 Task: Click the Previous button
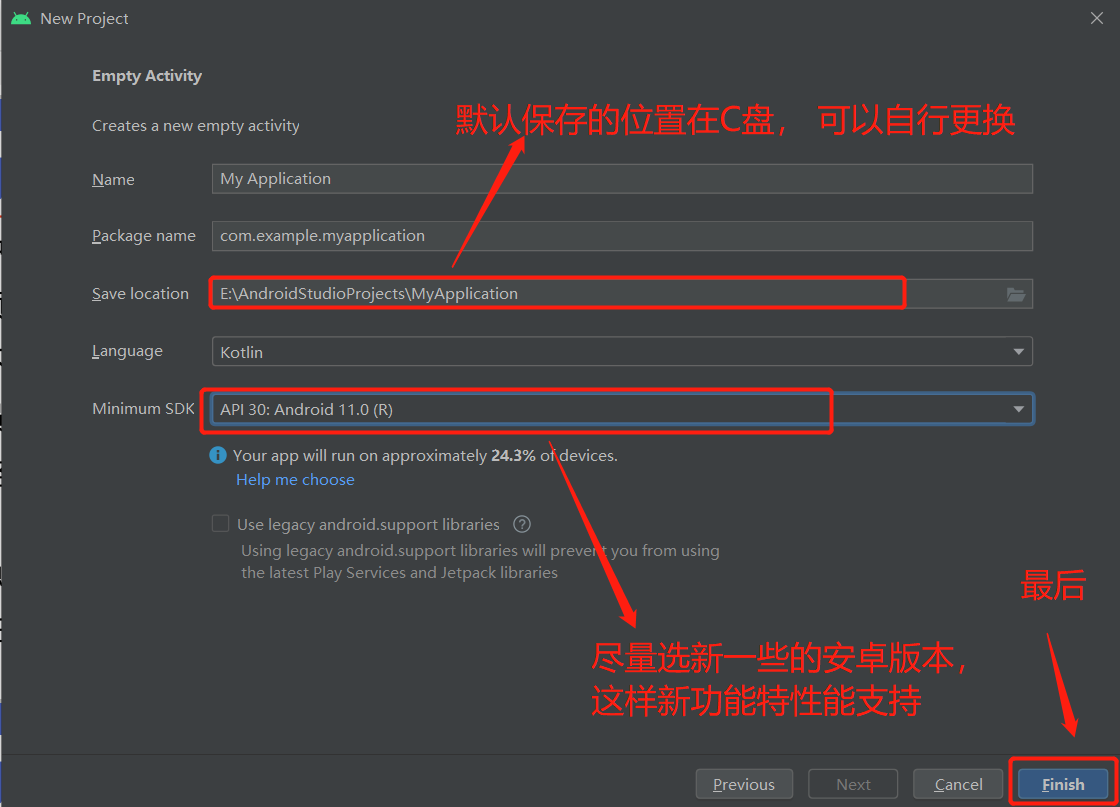click(744, 784)
